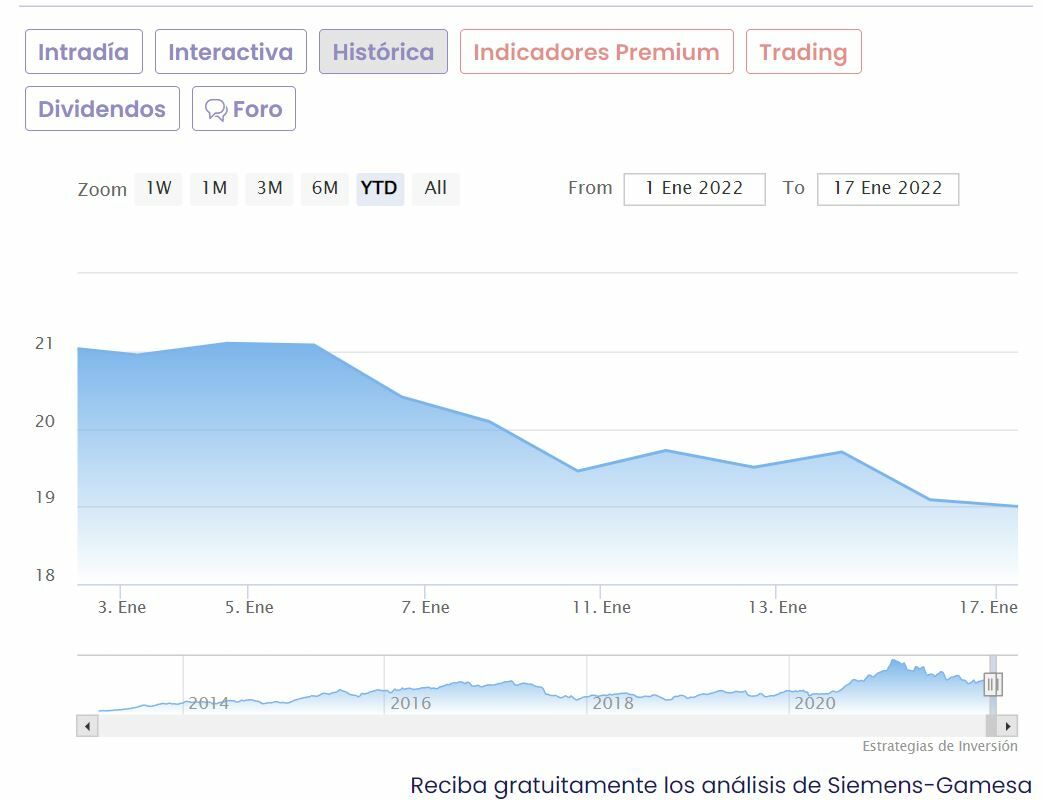1042x800 pixels.
Task: Switch to the Interactiva tab
Action: [231, 52]
